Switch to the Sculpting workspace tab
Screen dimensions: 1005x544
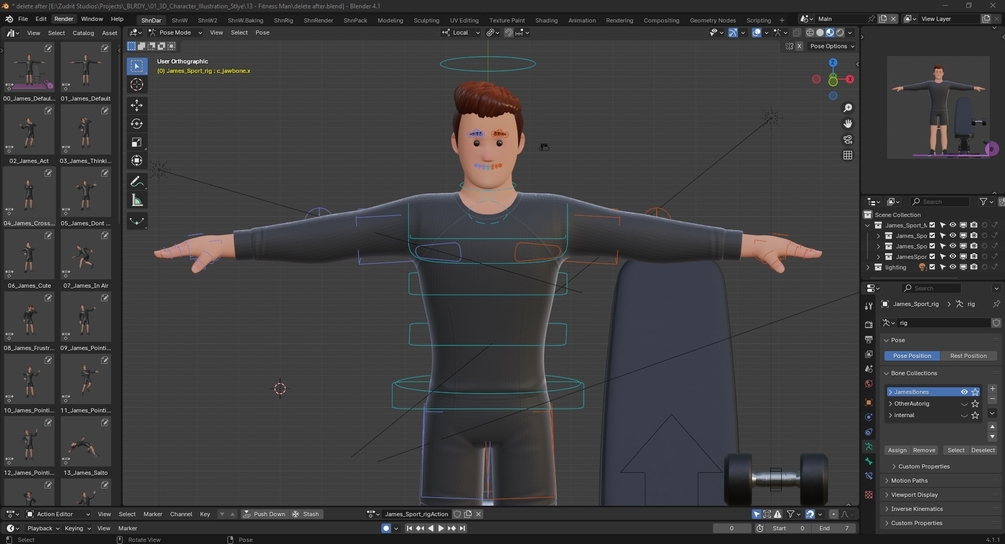point(426,20)
